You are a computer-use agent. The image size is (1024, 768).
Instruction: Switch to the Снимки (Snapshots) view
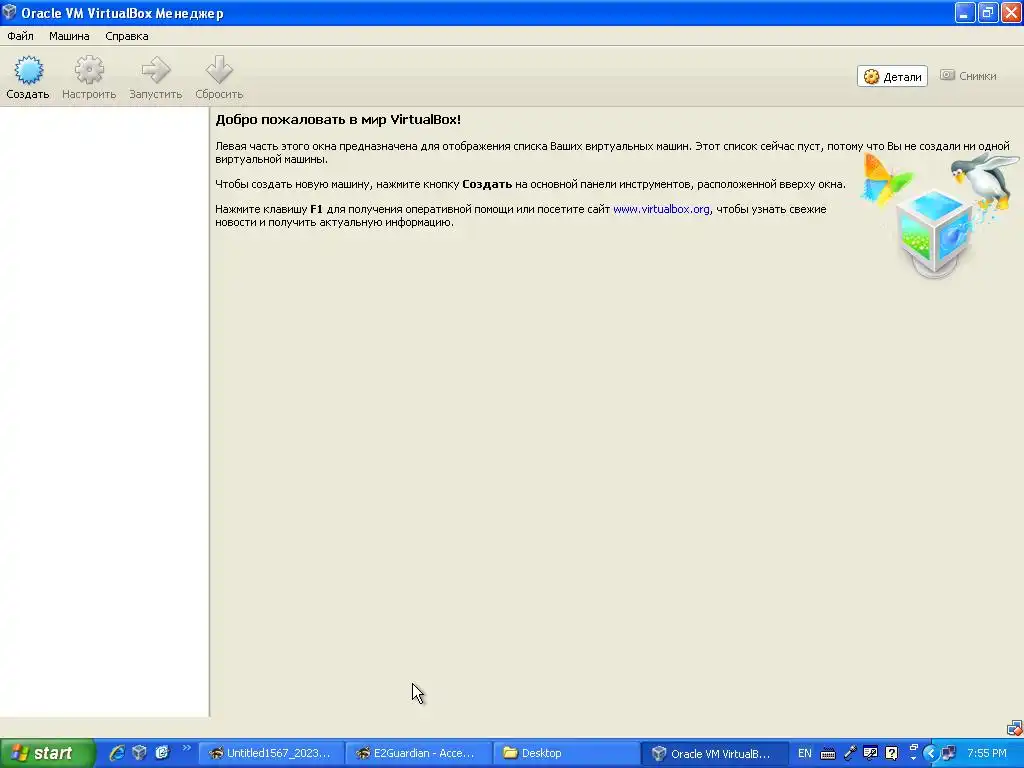pyautogui.click(x=968, y=76)
